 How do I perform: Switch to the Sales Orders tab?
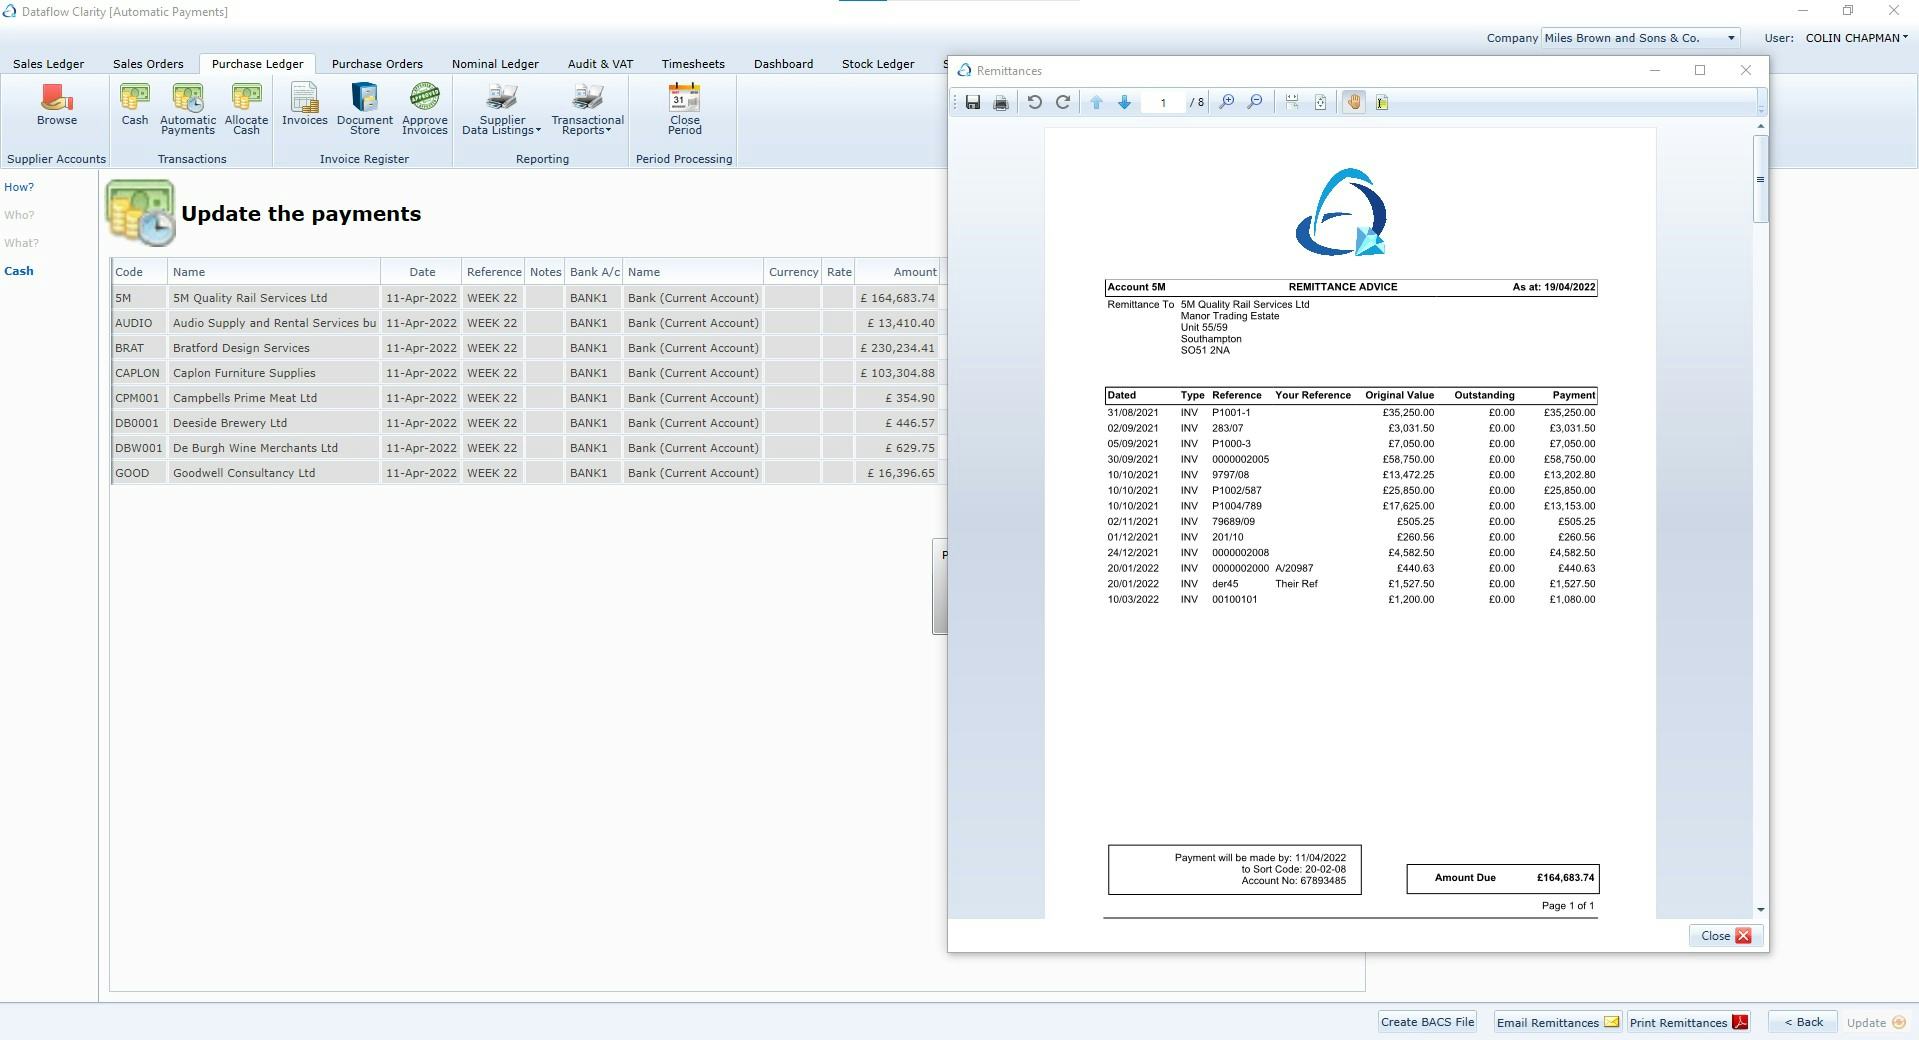148,64
